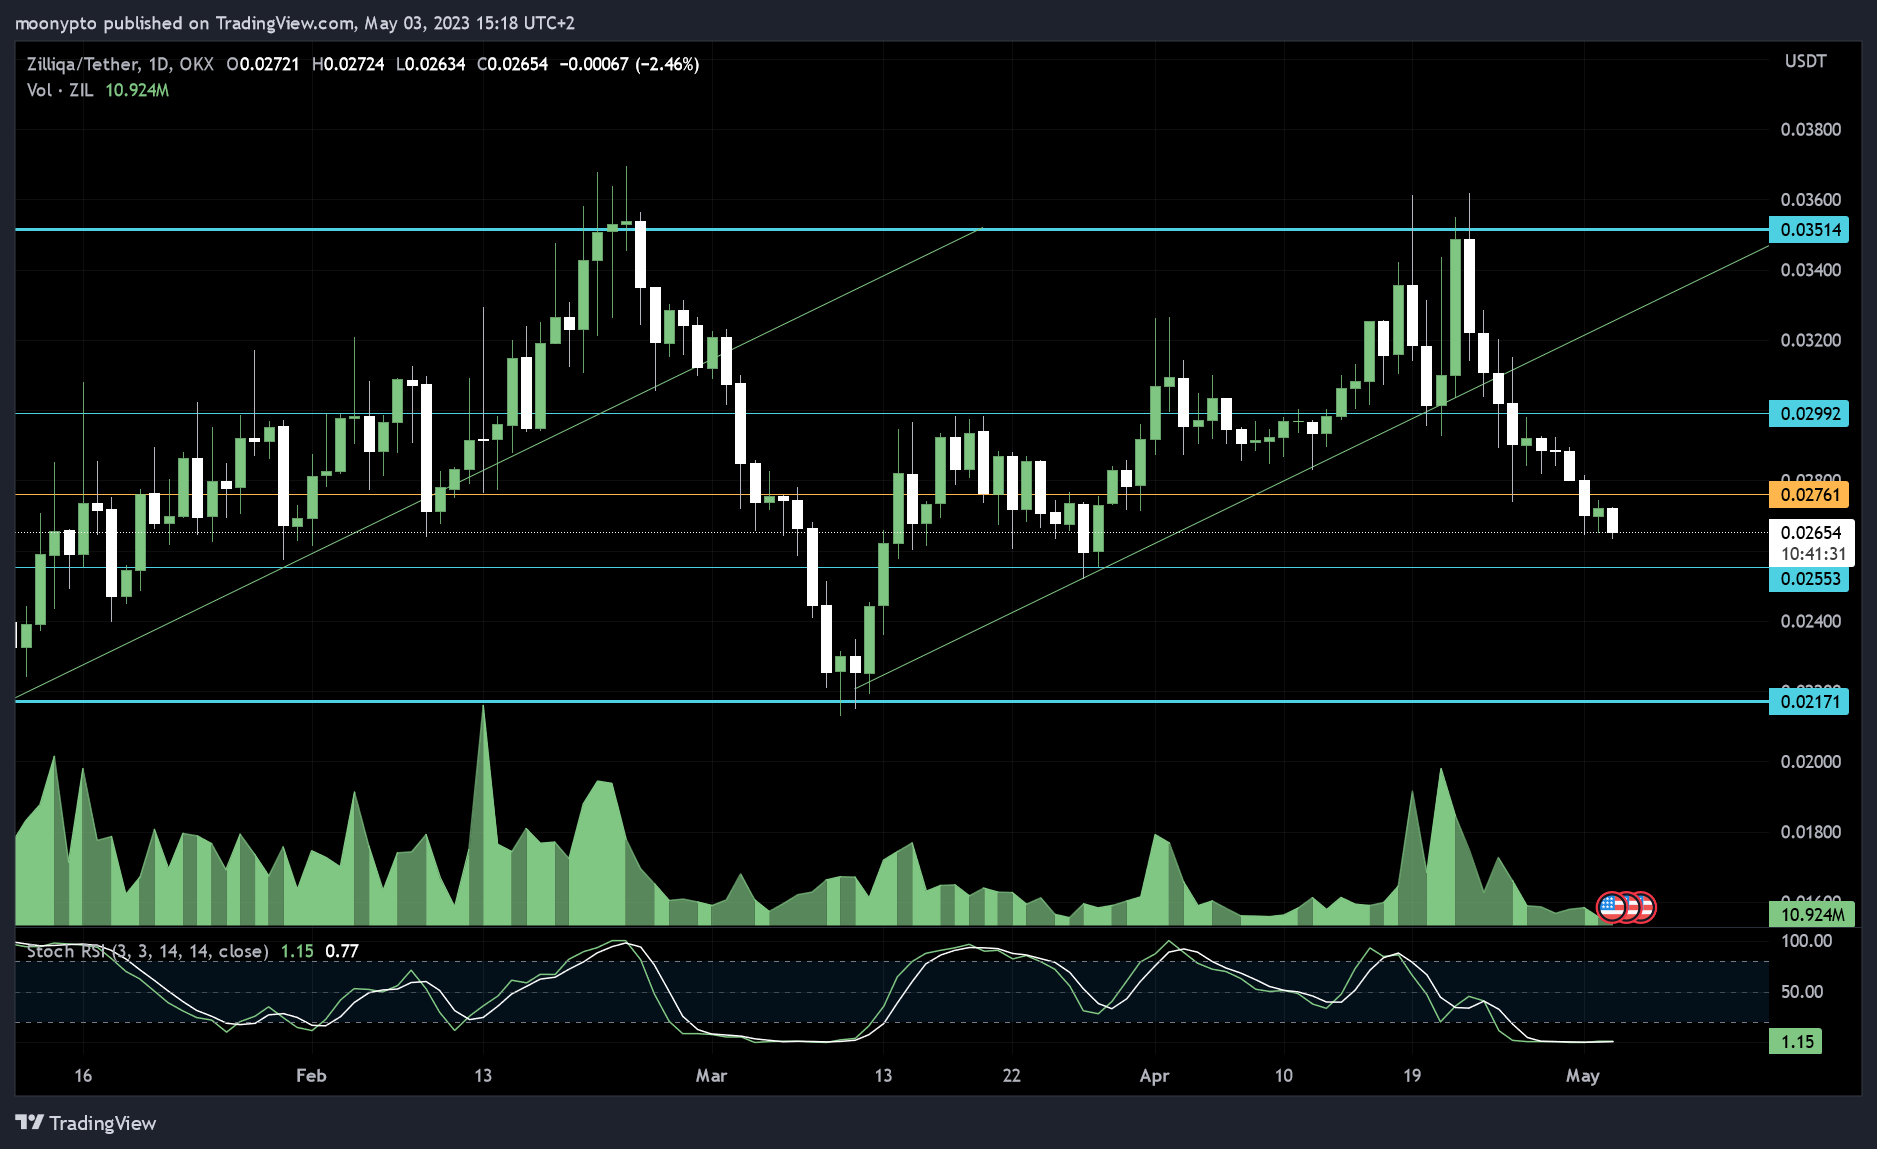Click the 100.00 Stoch RSI axis tick
The image size is (1877, 1149).
[x=1807, y=941]
